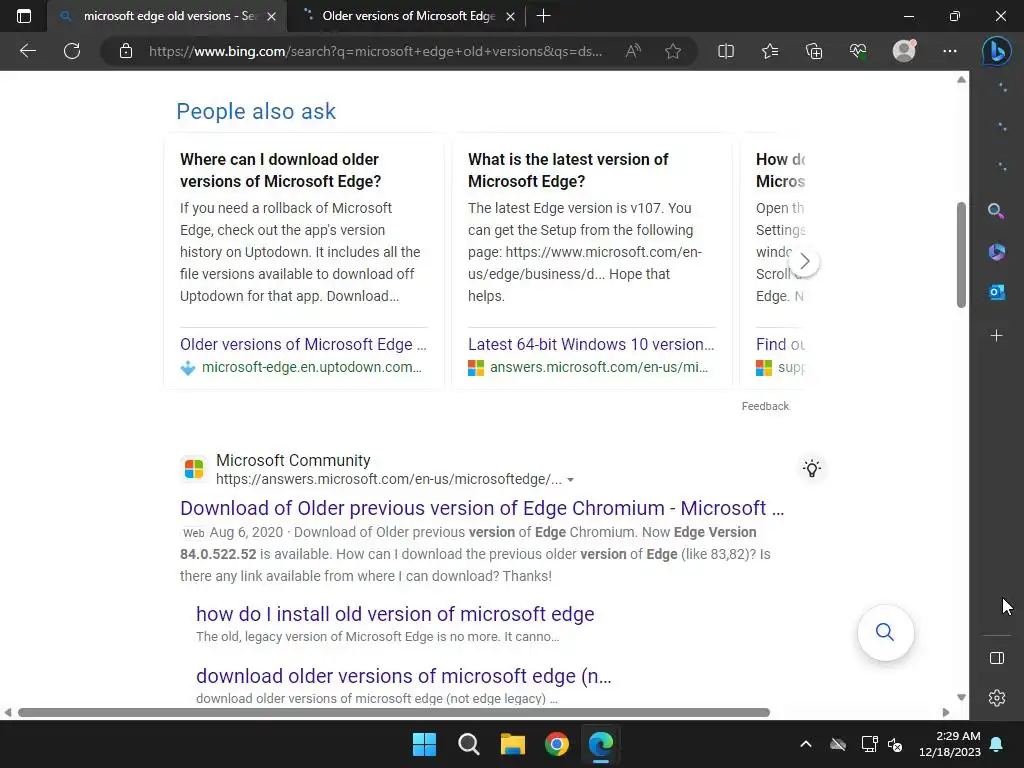Open sidebar settings gear
Screen dimensions: 1024x768
[997, 697]
